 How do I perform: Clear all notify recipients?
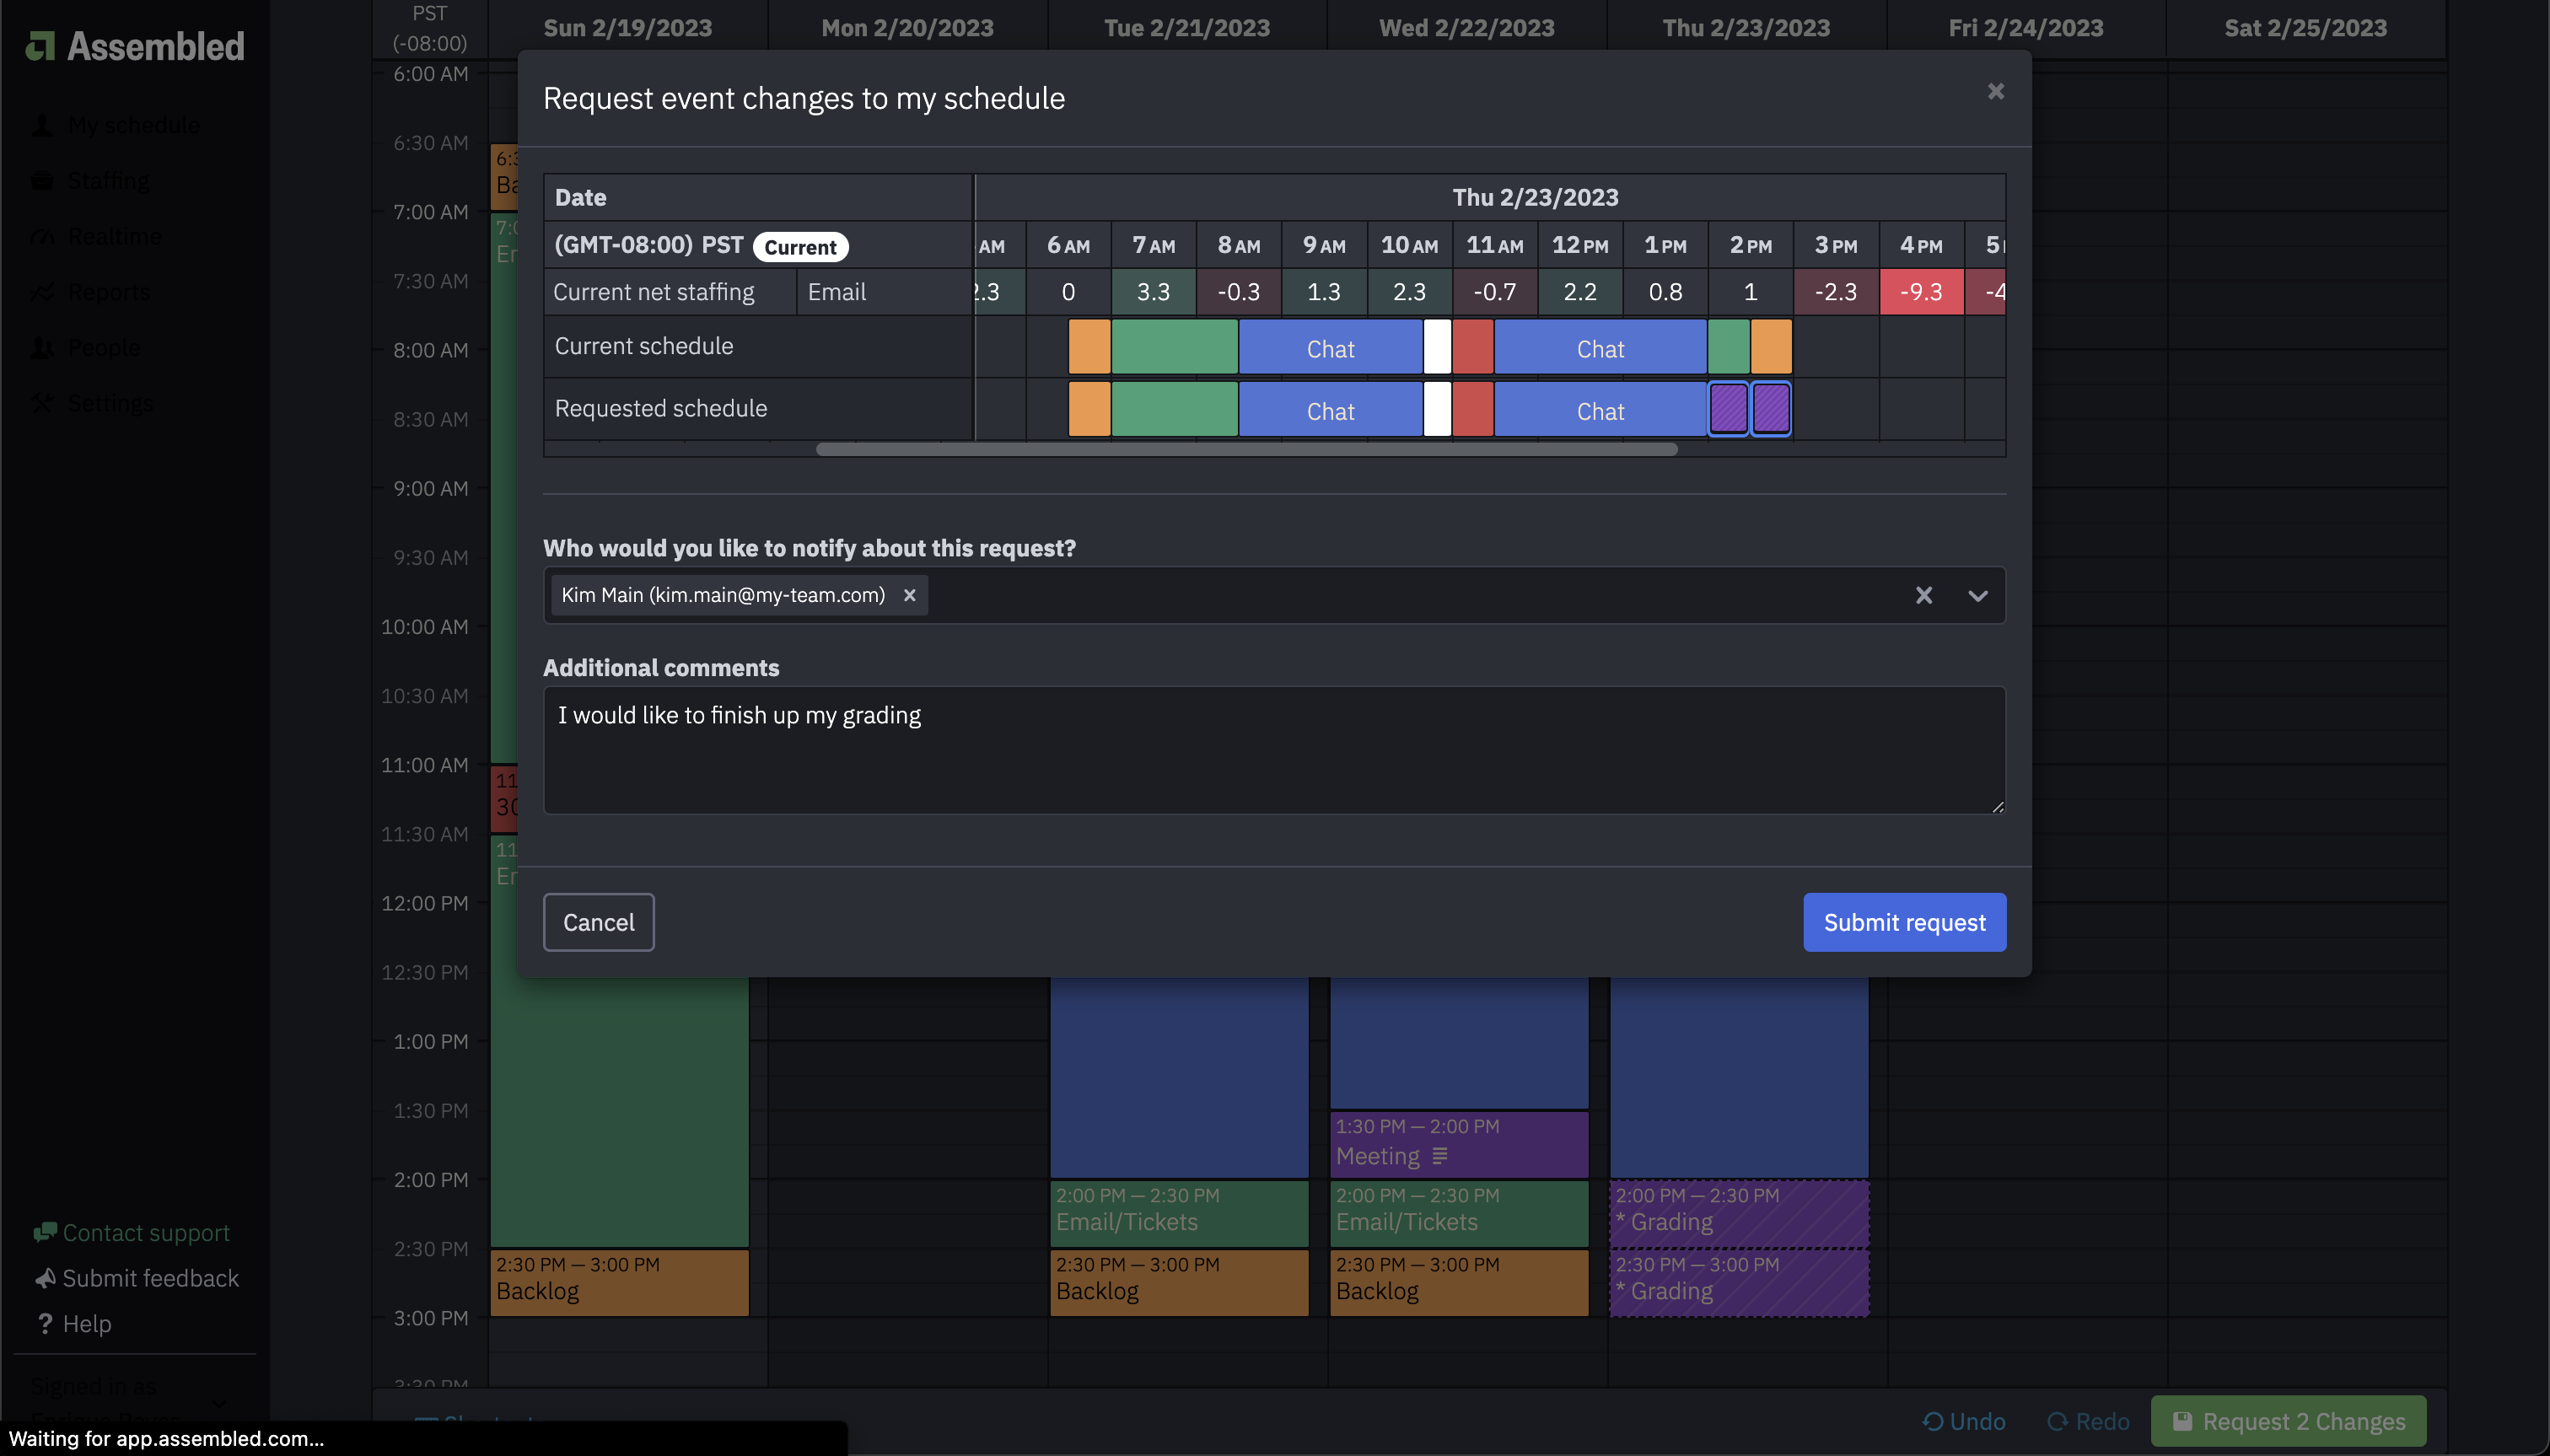pos(1923,595)
